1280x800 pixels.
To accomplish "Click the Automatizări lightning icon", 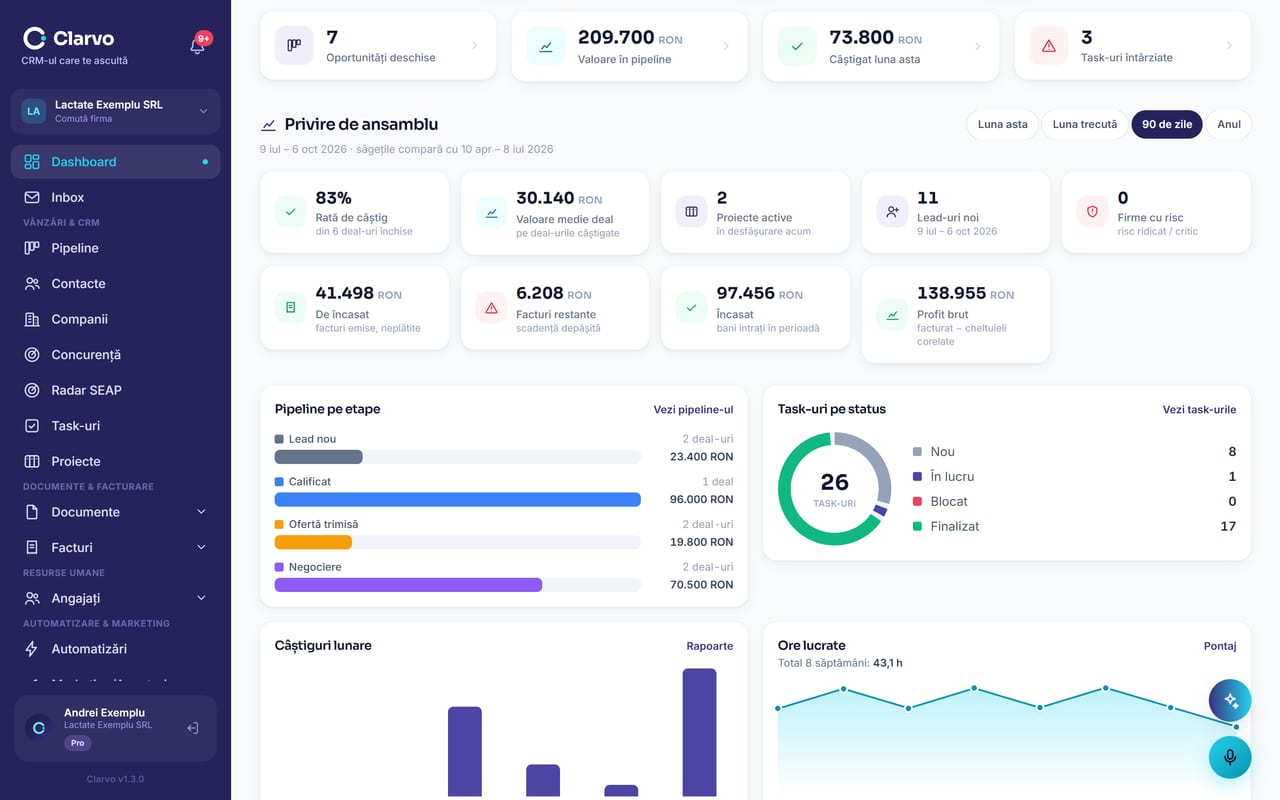I will click(x=32, y=649).
